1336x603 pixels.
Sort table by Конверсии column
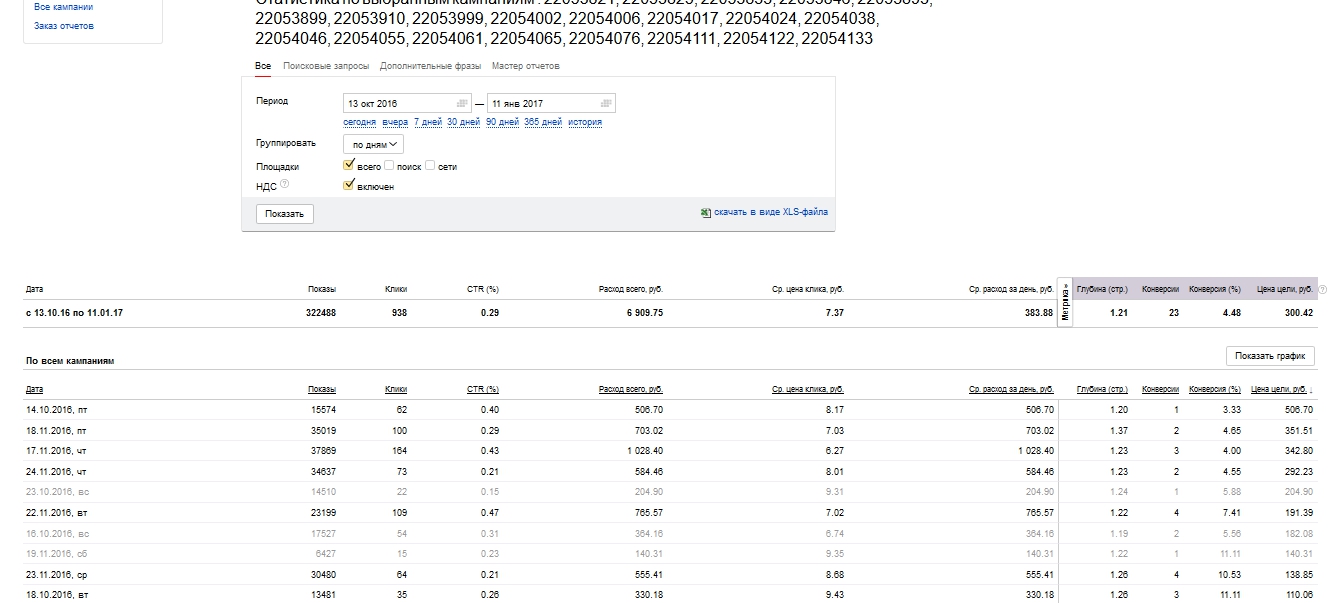(1160, 389)
